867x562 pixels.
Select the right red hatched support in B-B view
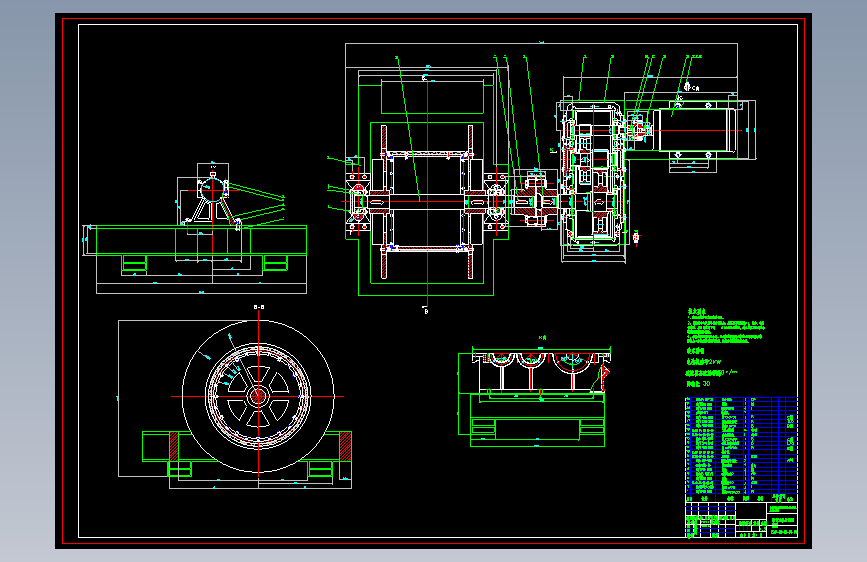click(x=345, y=446)
